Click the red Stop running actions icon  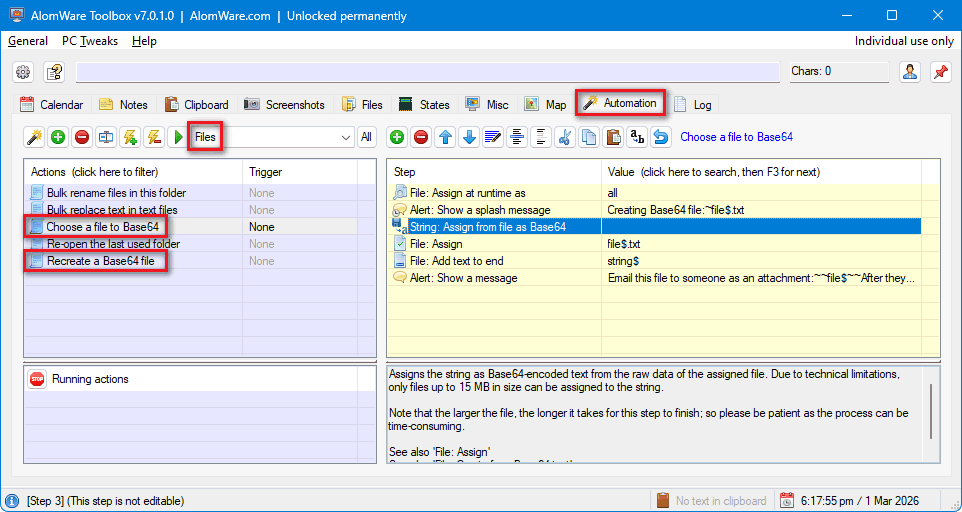(x=38, y=379)
